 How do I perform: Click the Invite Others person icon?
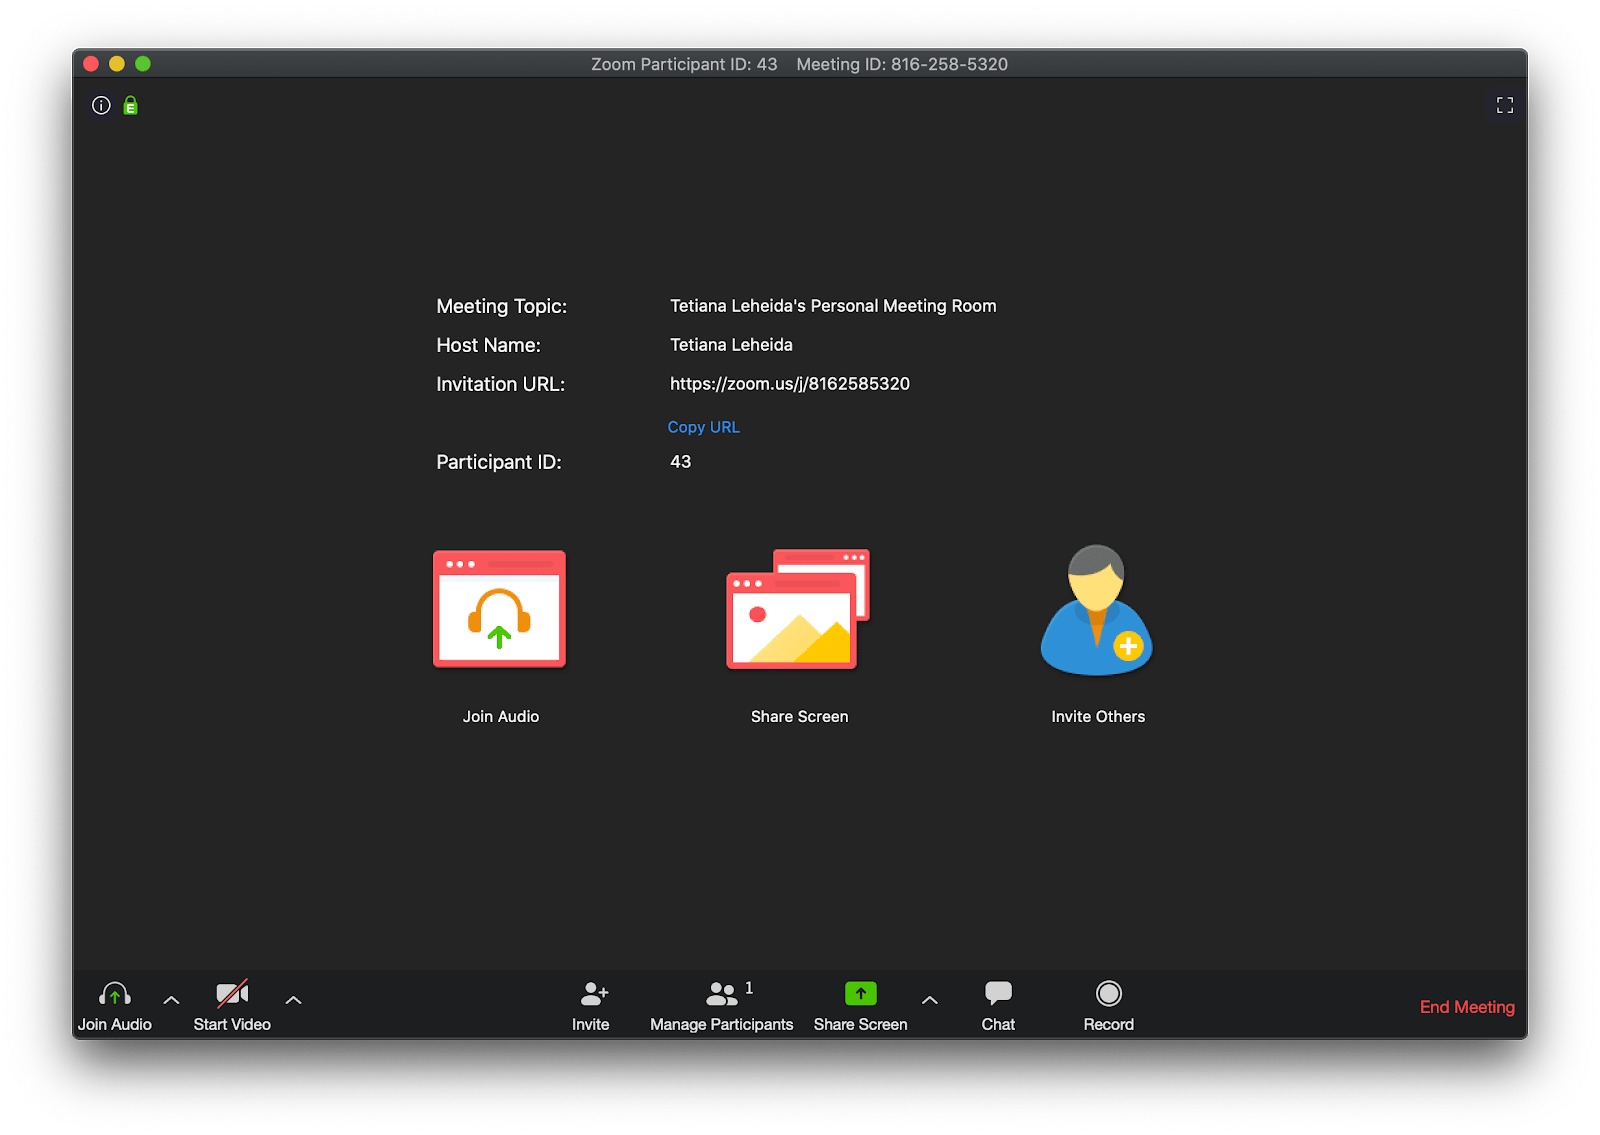(1097, 610)
